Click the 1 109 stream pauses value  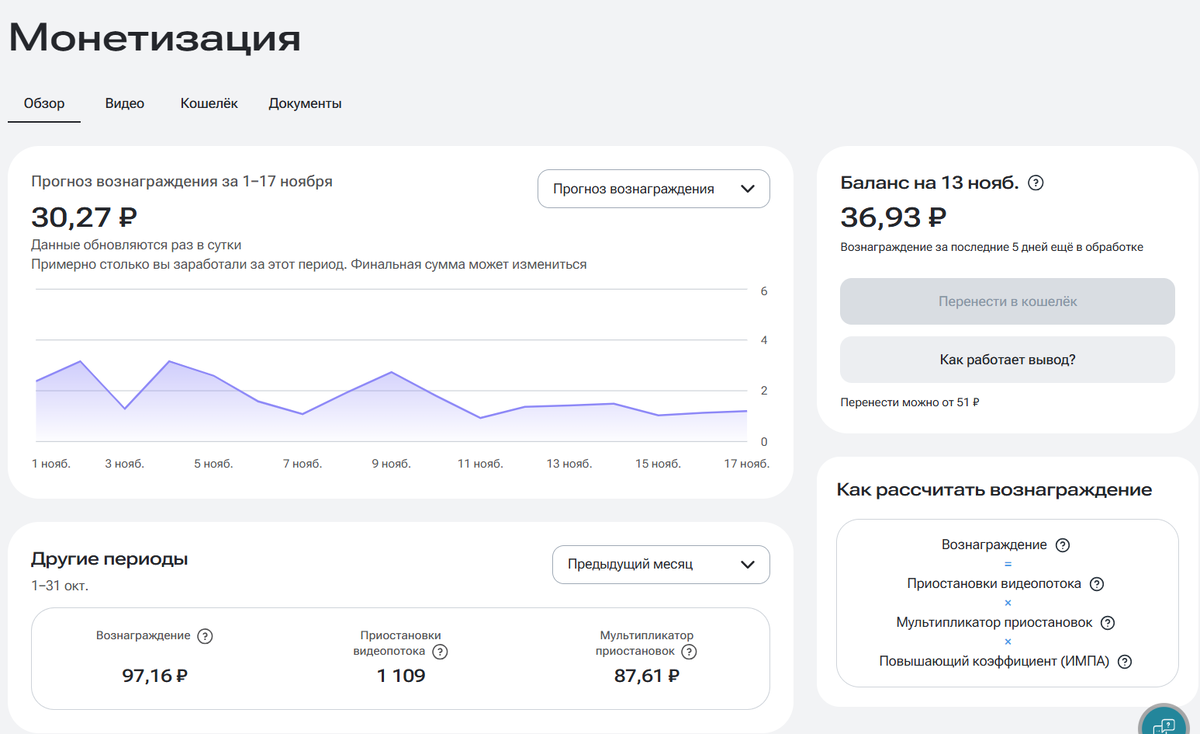point(401,676)
